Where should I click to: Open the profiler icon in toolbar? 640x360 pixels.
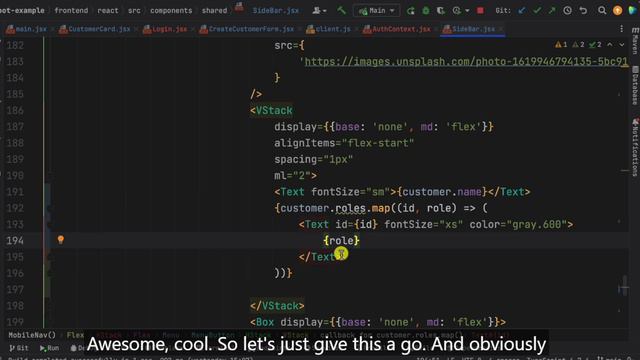(x=456, y=11)
